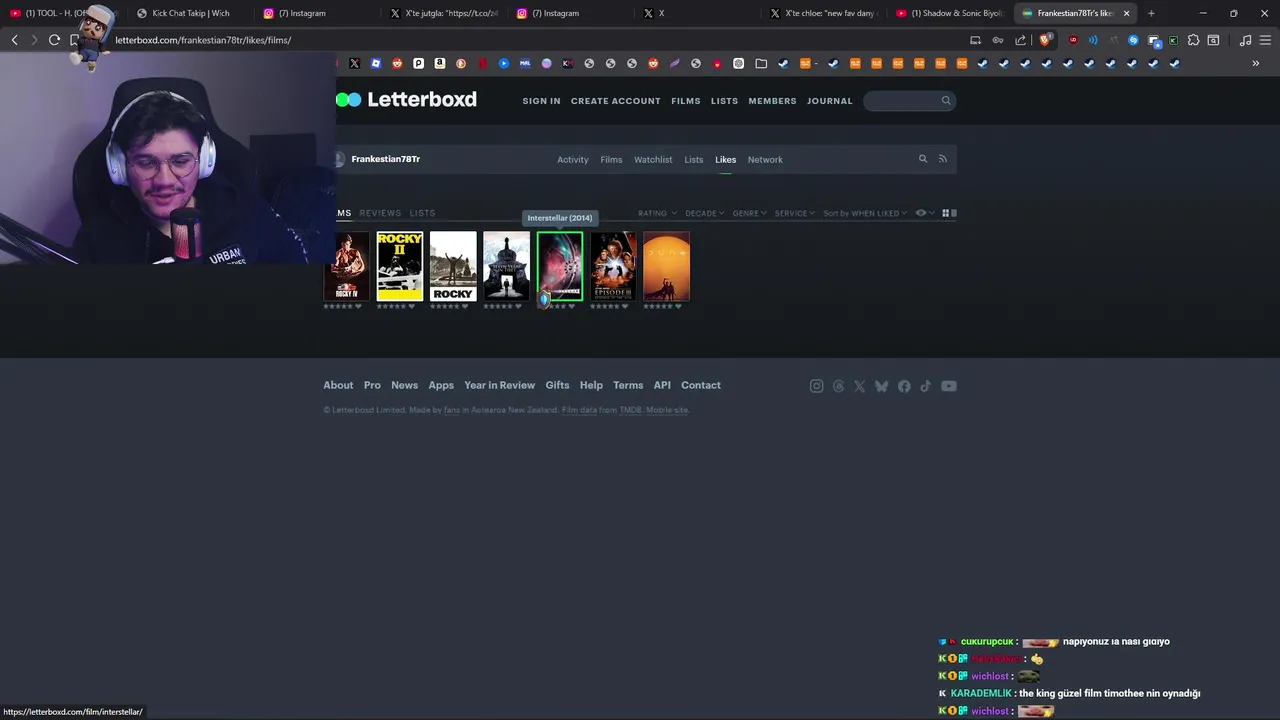Expand the GENRE filter dropdown
Viewport: 1280px width, 720px height.
[749, 213]
